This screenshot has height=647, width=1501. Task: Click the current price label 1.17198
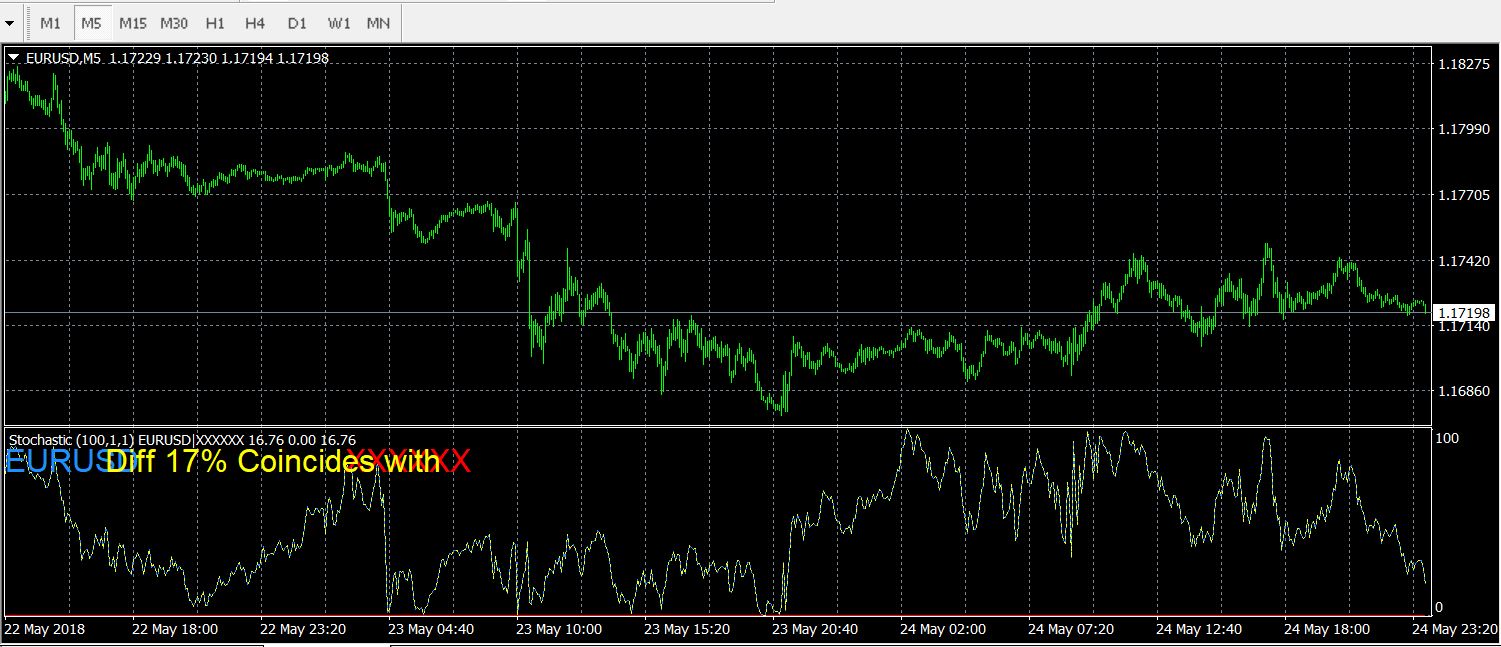point(1464,313)
